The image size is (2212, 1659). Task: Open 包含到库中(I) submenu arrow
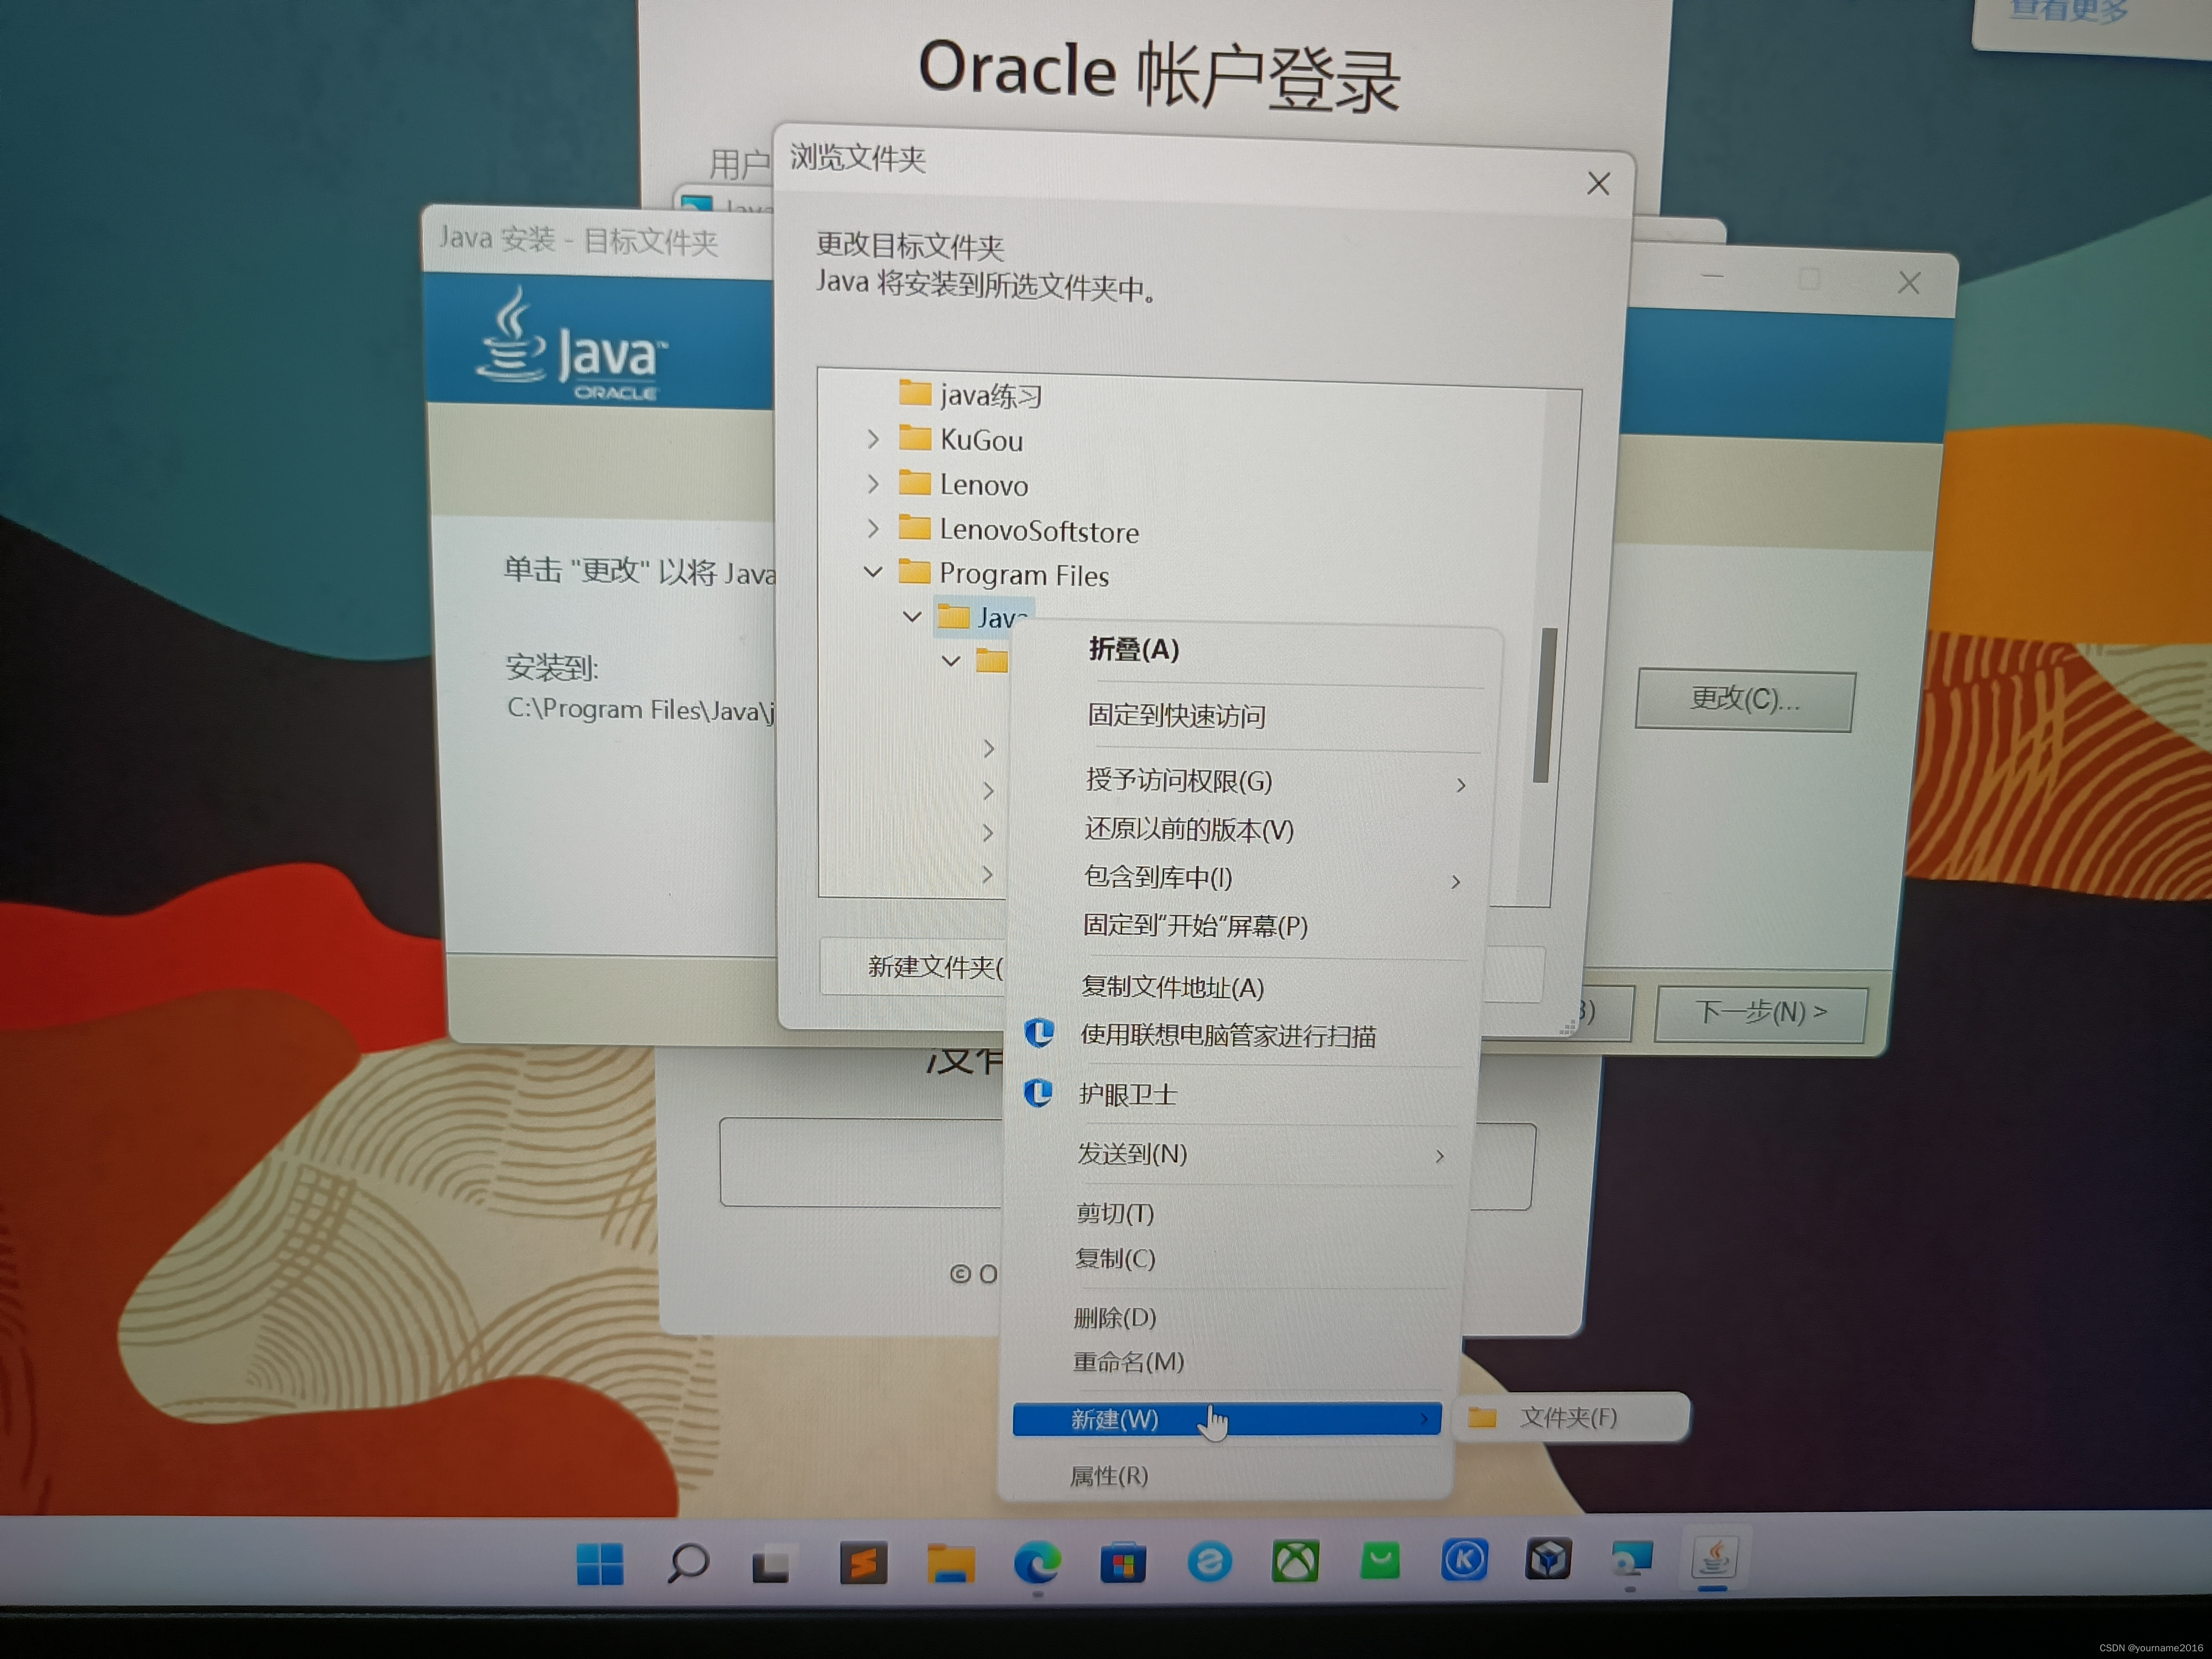tap(1456, 881)
